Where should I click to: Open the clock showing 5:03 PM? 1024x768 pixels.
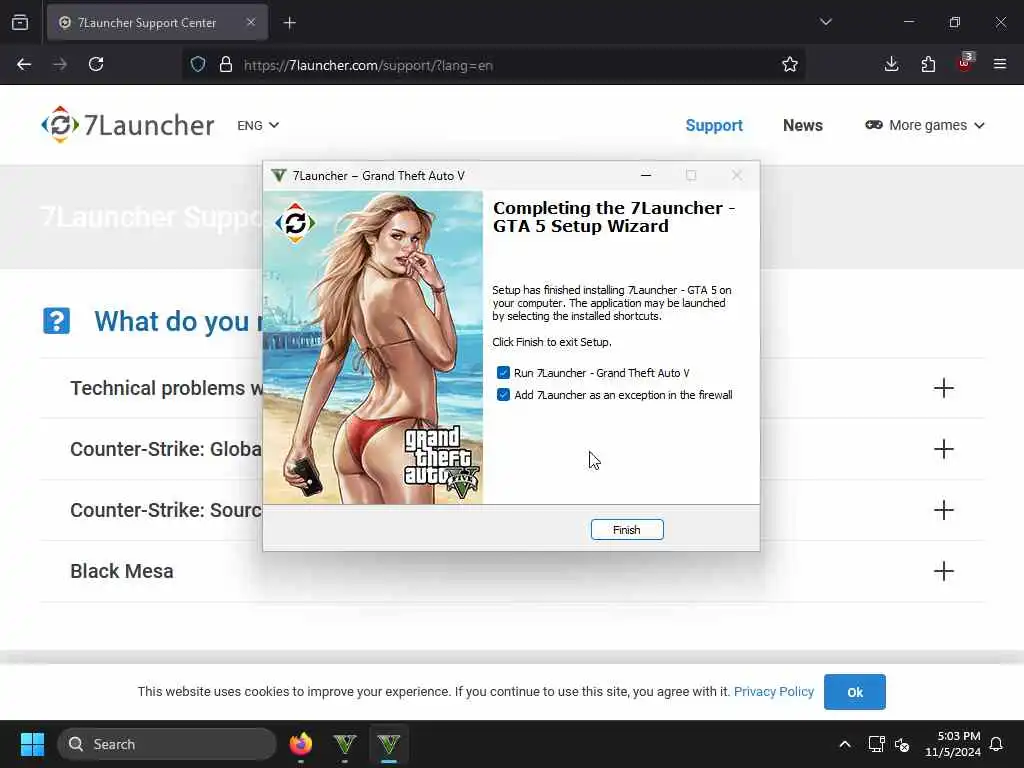[x=953, y=744]
